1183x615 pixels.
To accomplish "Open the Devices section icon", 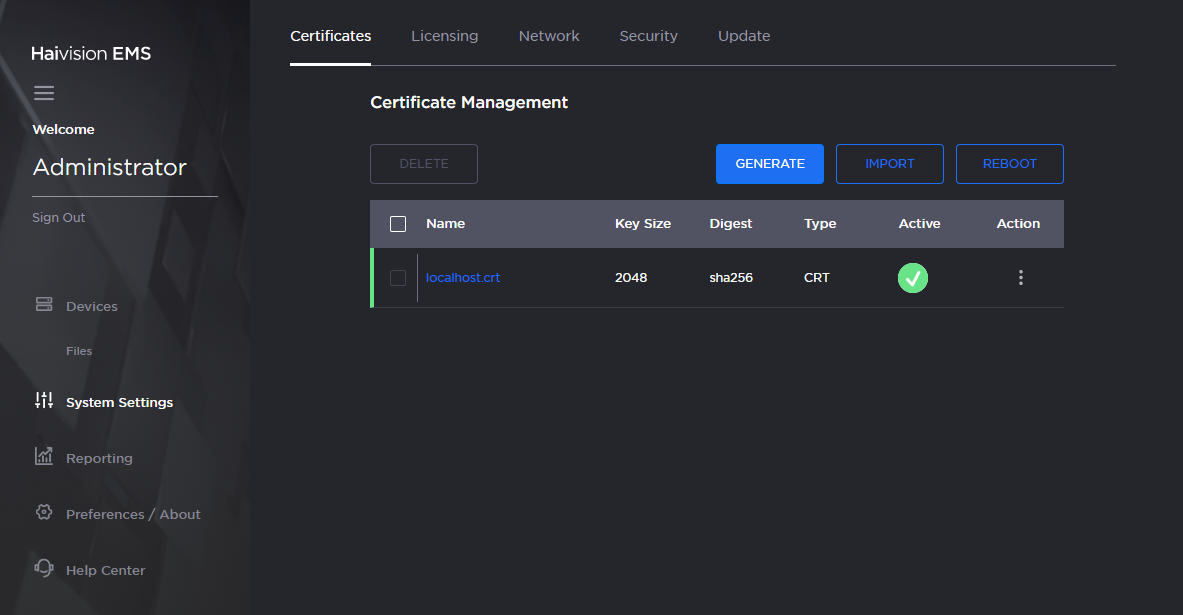I will click(x=44, y=305).
